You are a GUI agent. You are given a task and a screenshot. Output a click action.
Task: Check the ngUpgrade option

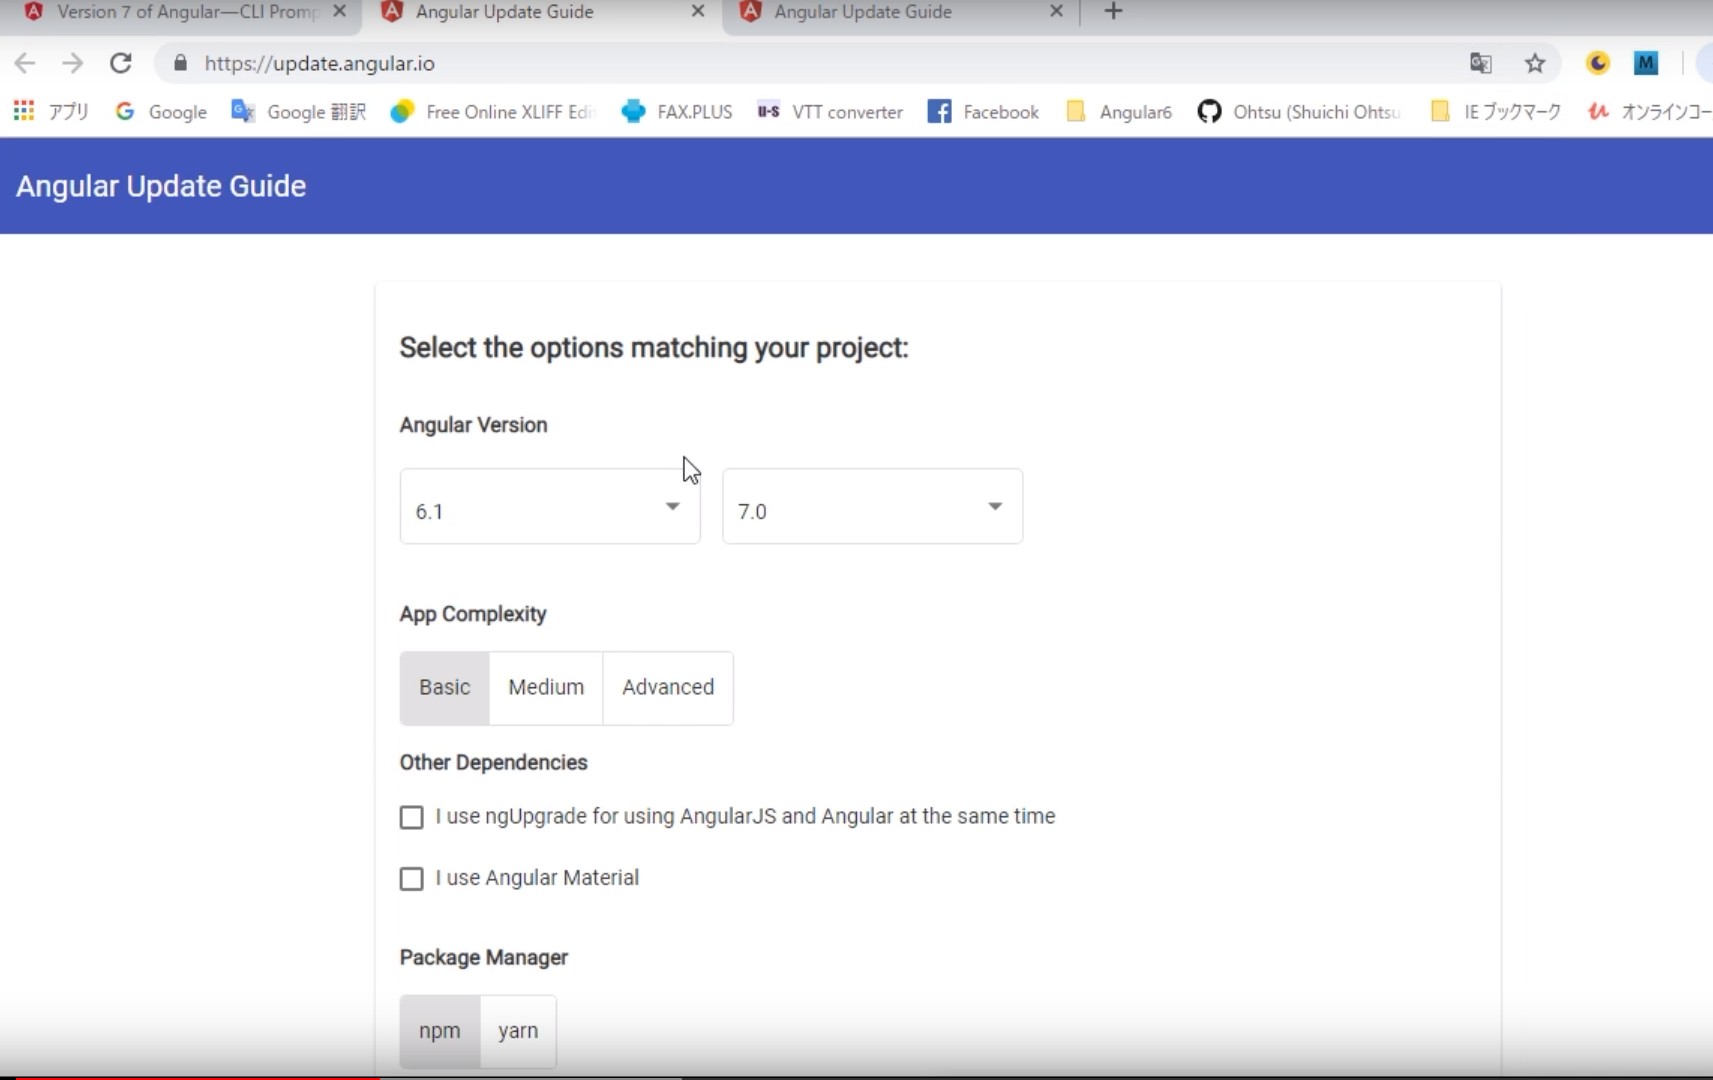tap(411, 817)
